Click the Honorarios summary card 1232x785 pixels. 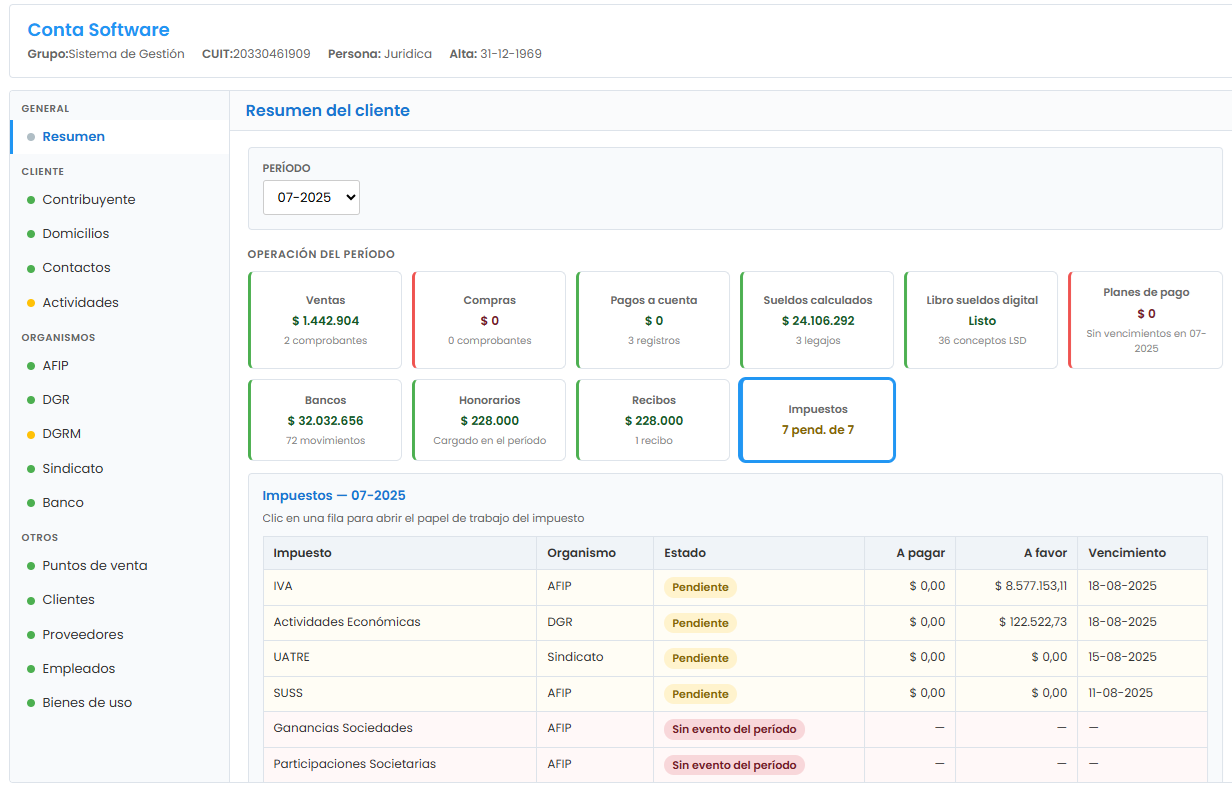click(x=489, y=420)
